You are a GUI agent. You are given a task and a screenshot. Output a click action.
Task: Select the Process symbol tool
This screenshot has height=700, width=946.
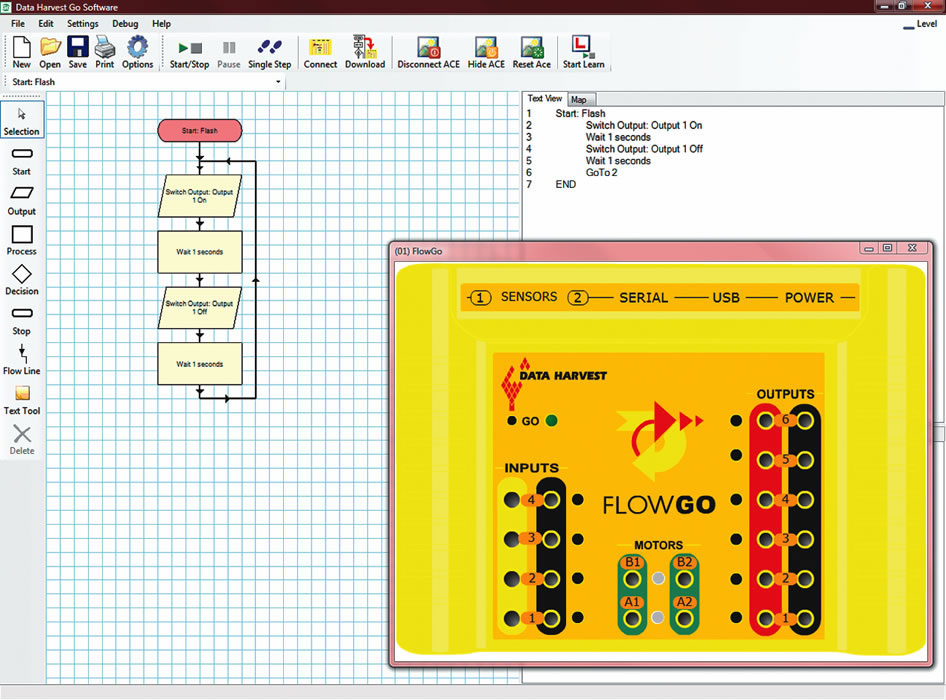click(21, 237)
